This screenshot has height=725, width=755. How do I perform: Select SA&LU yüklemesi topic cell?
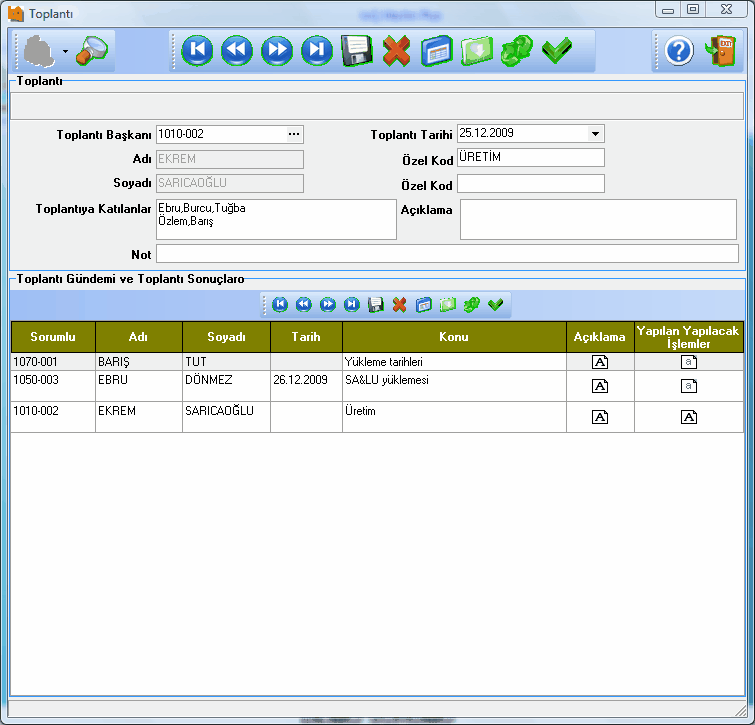pyautogui.click(x=454, y=386)
